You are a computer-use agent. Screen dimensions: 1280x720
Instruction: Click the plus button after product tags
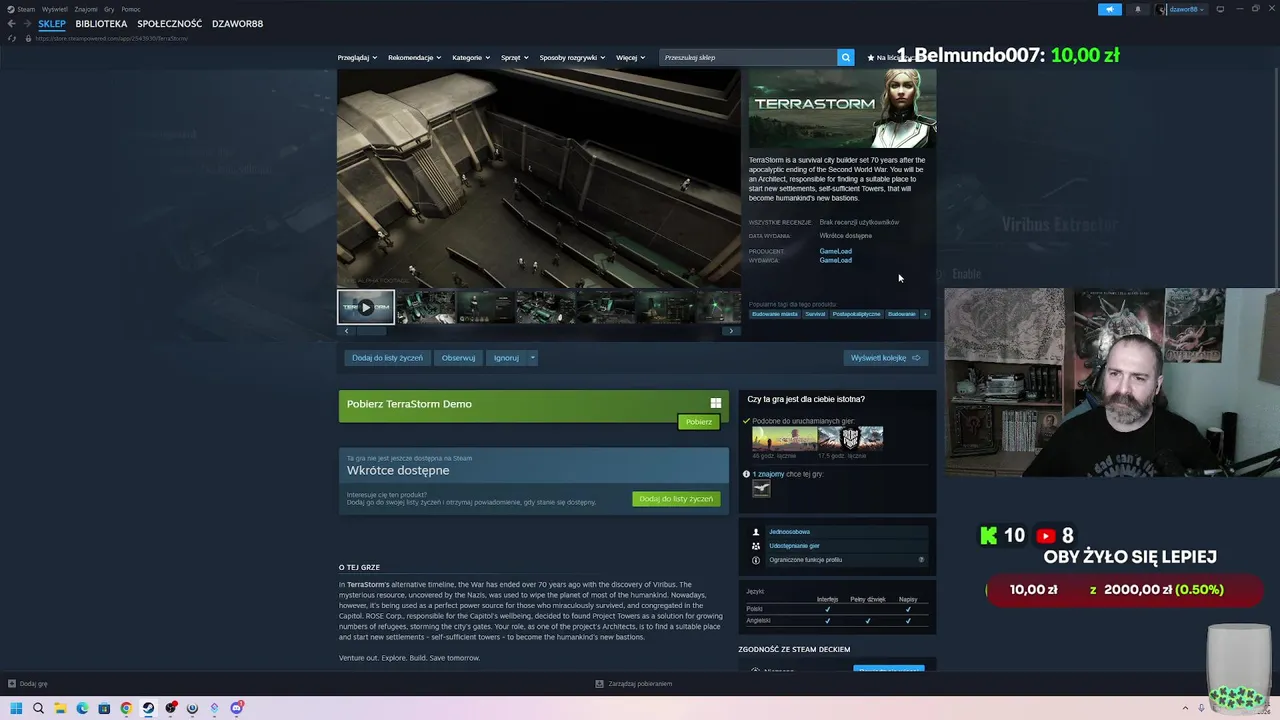(925, 314)
